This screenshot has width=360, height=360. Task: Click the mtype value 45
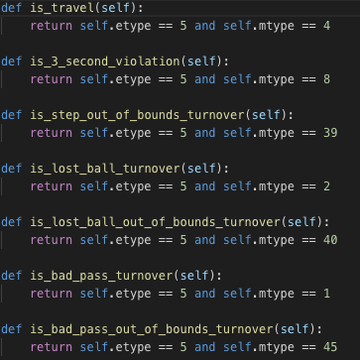330,347
